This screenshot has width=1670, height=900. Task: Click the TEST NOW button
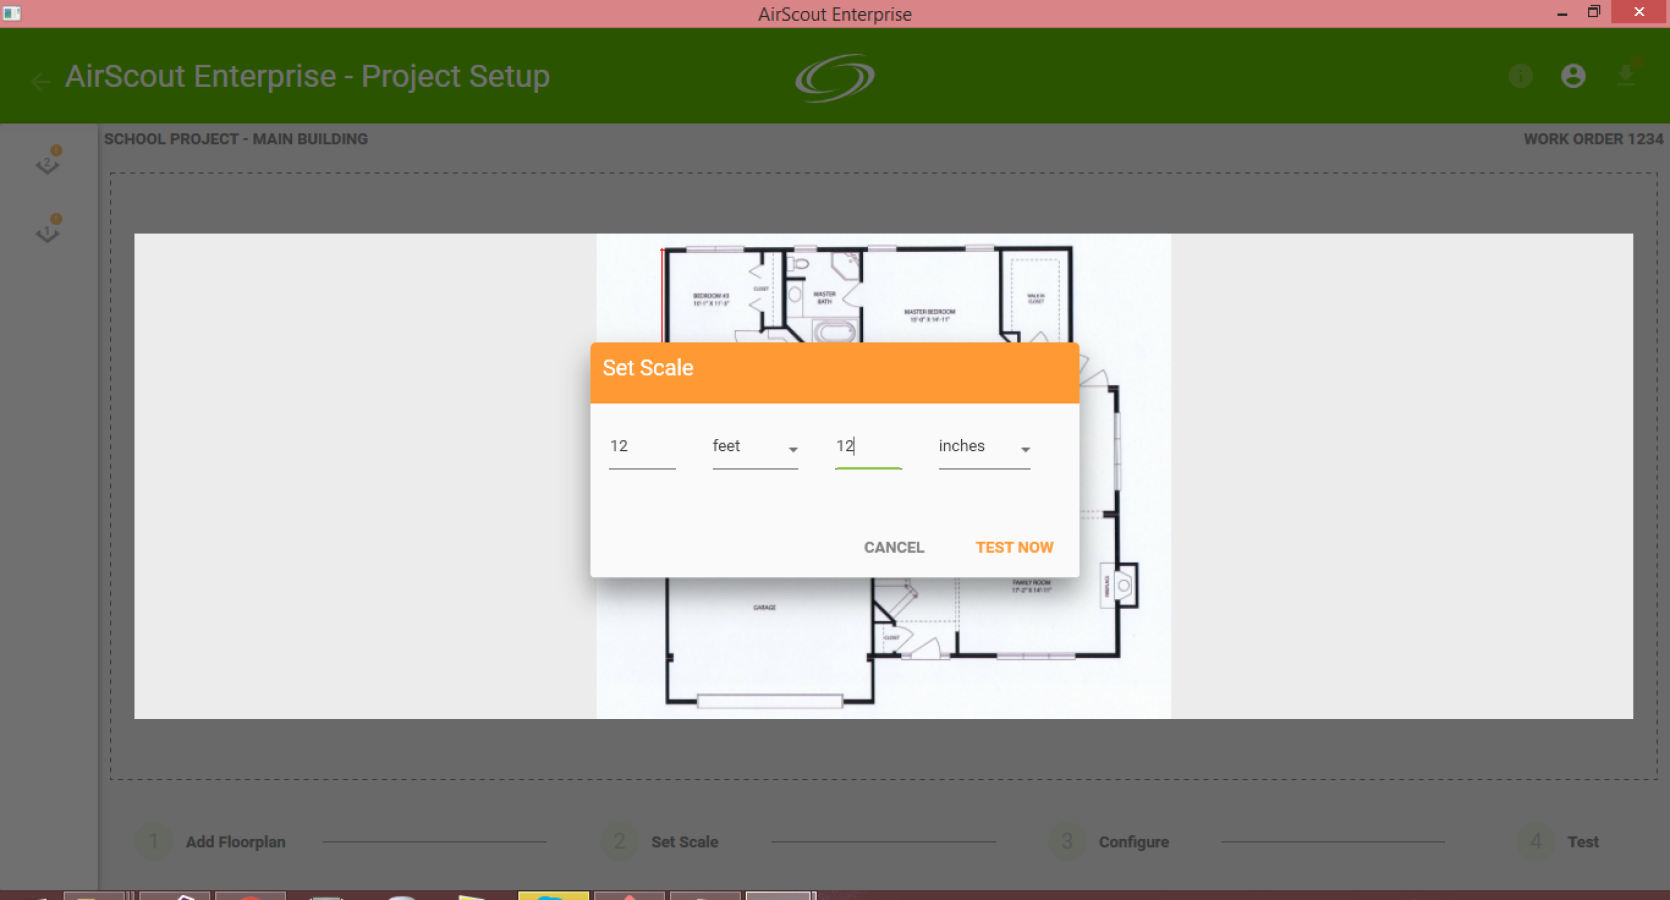coord(1014,548)
